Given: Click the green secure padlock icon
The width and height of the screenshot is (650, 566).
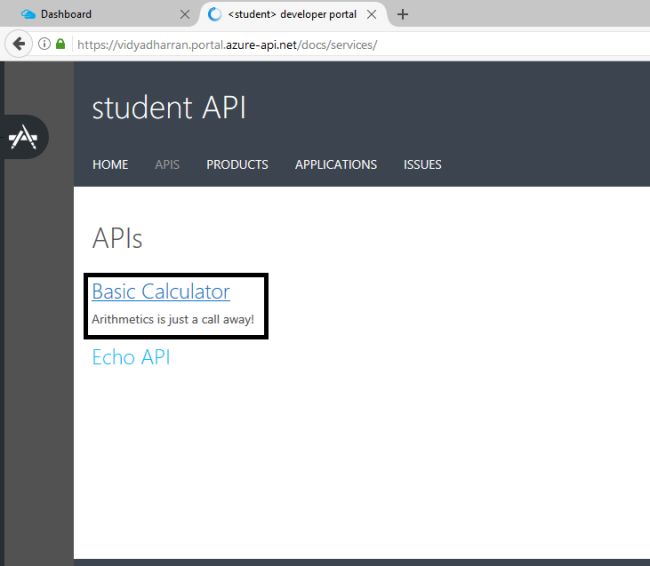Looking at the screenshot, I should click(x=61, y=44).
